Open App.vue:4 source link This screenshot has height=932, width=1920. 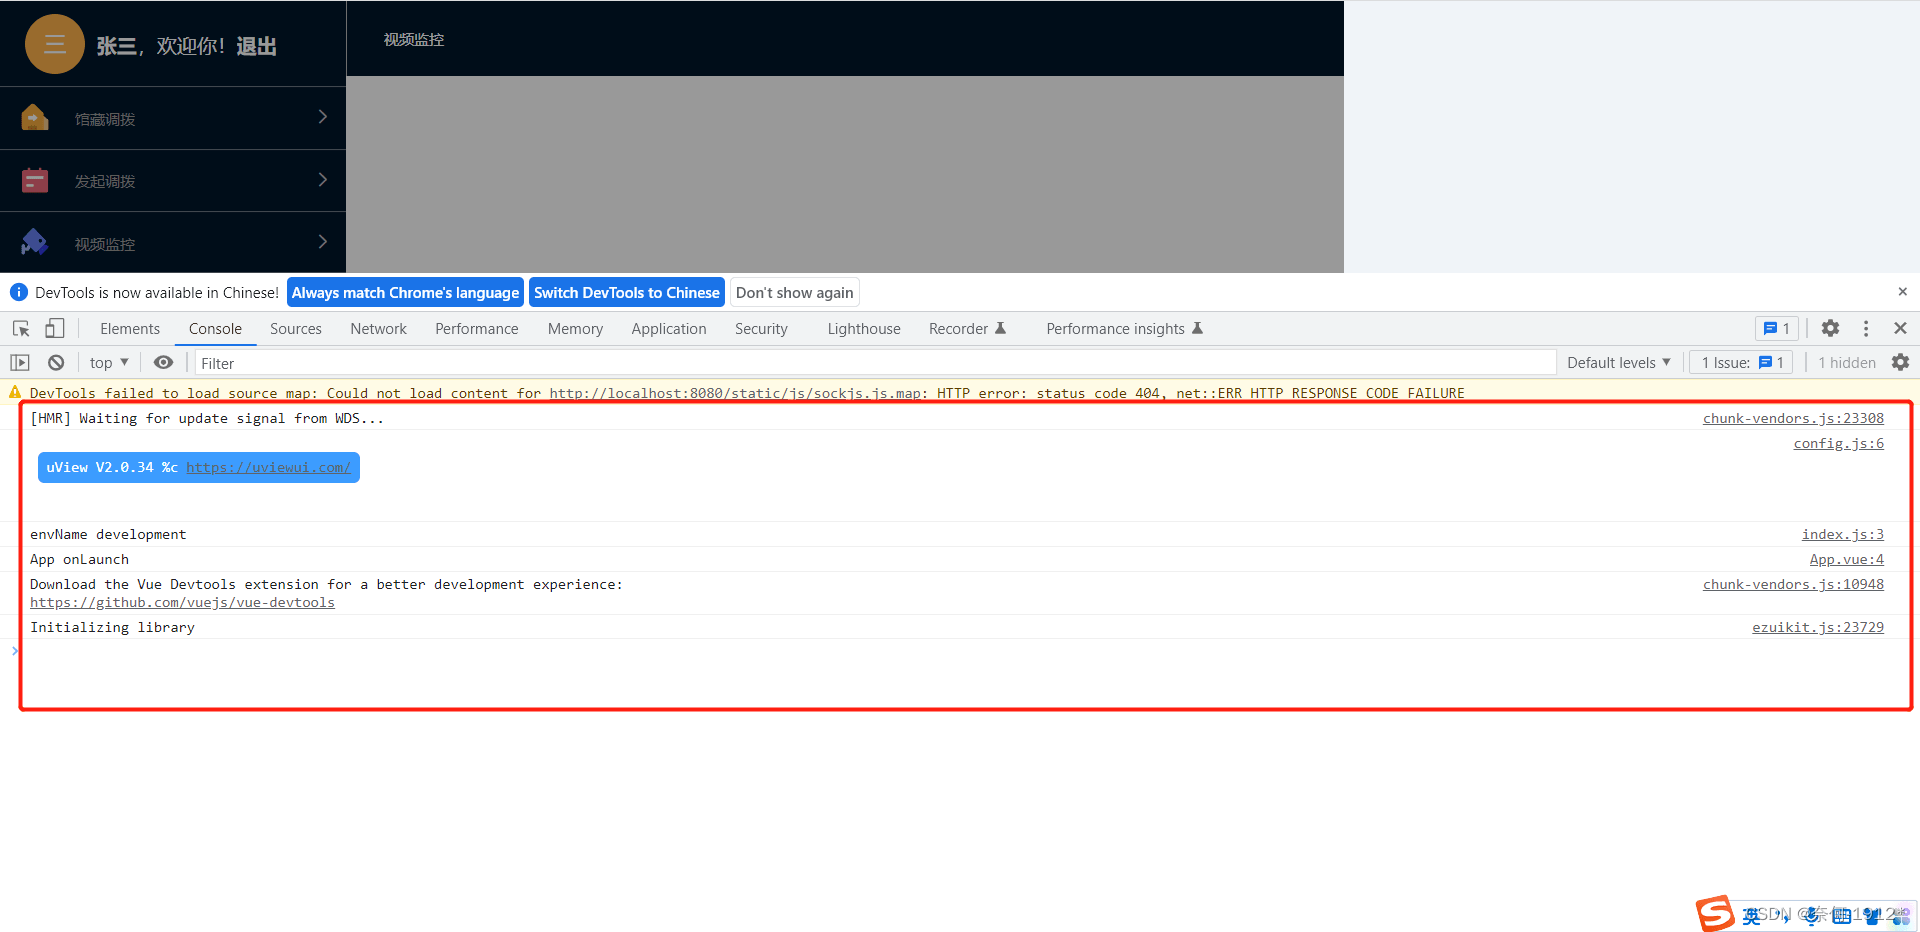point(1846,559)
